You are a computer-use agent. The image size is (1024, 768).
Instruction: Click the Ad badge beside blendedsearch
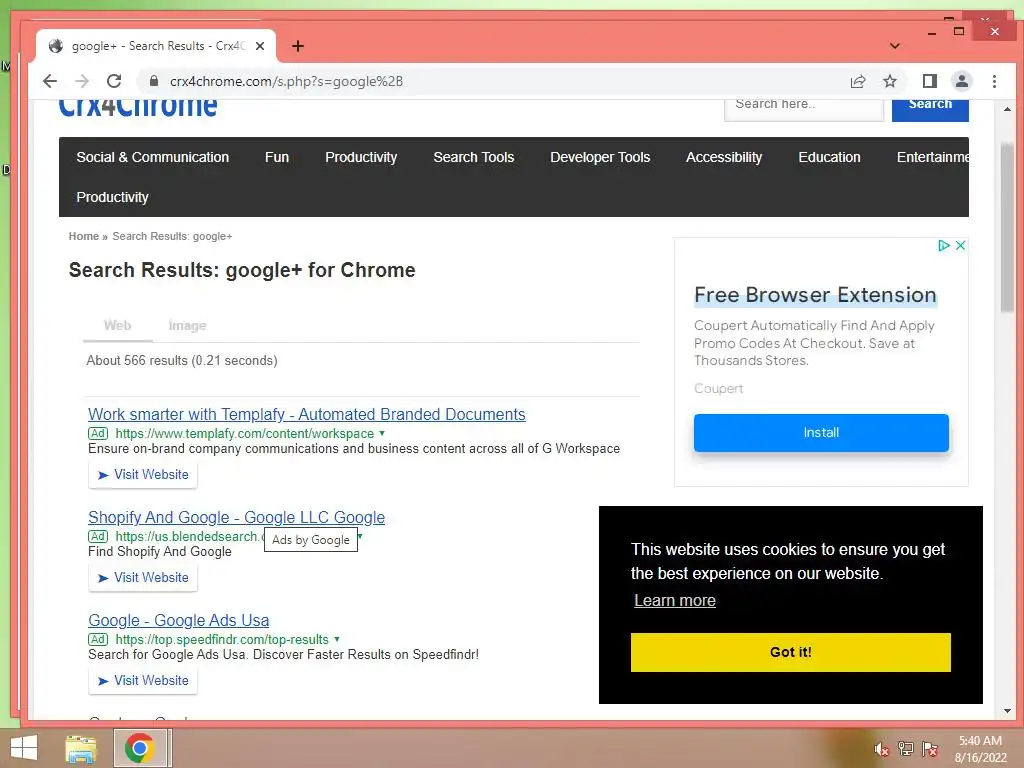tap(98, 536)
